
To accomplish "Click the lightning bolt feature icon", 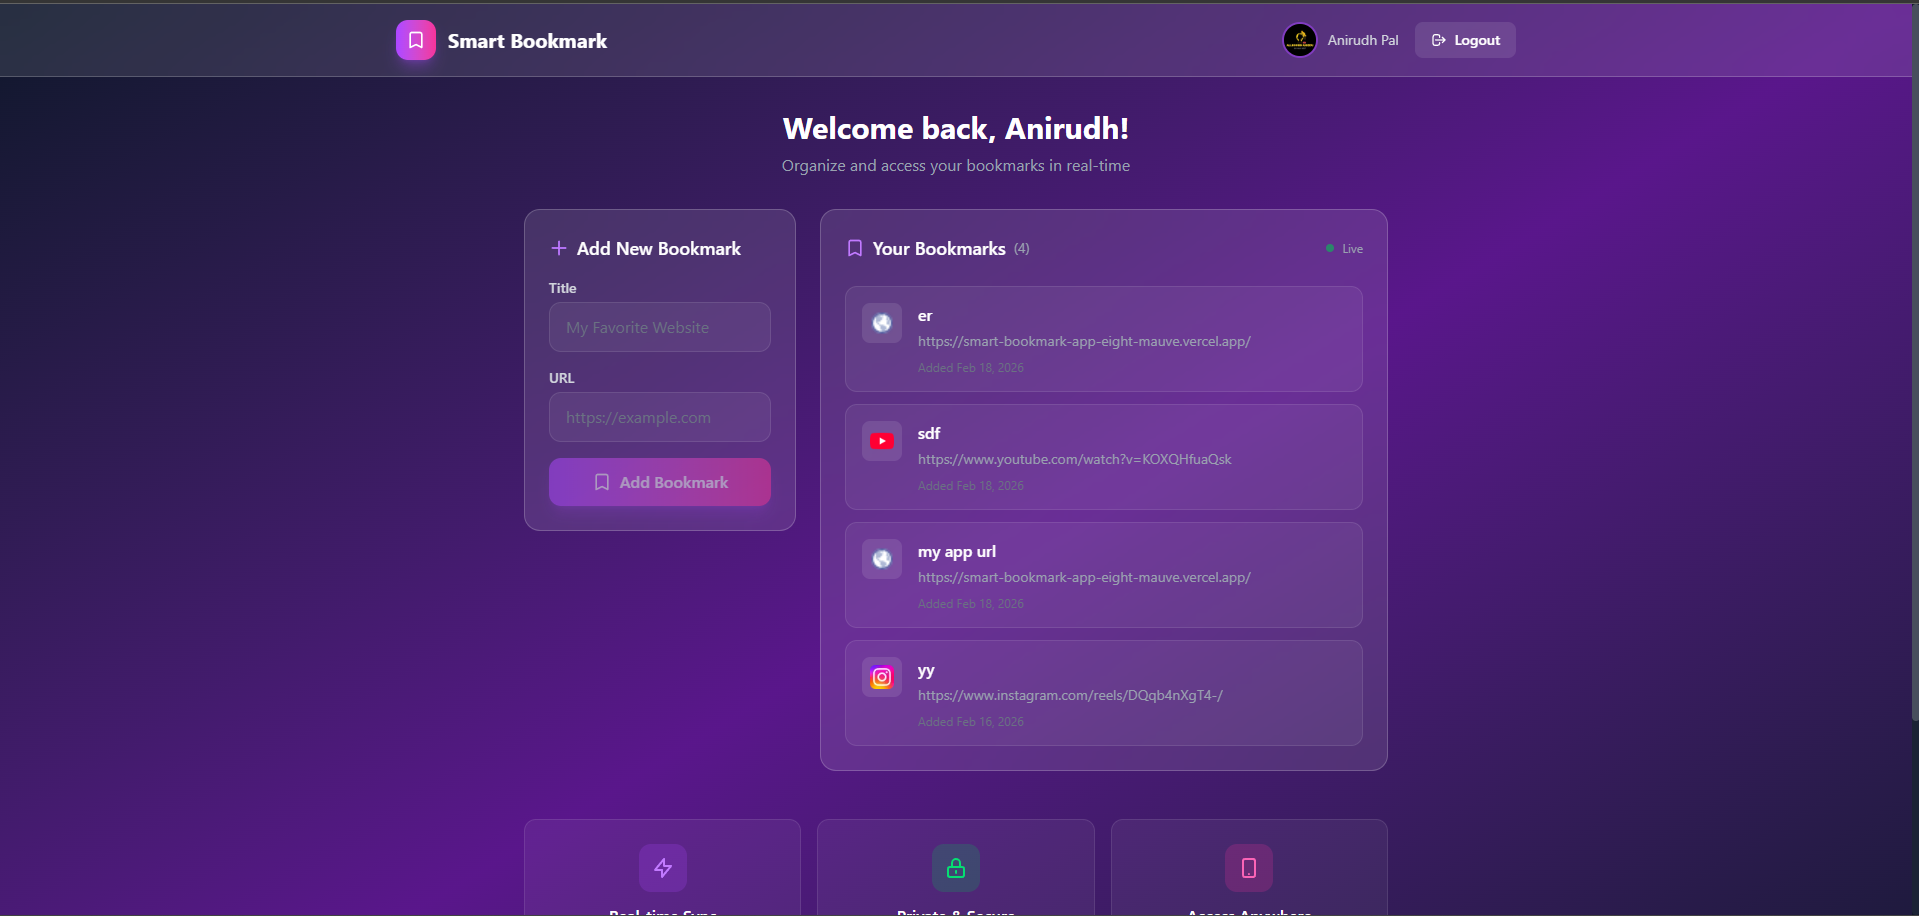I will click(x=663, y=868).
